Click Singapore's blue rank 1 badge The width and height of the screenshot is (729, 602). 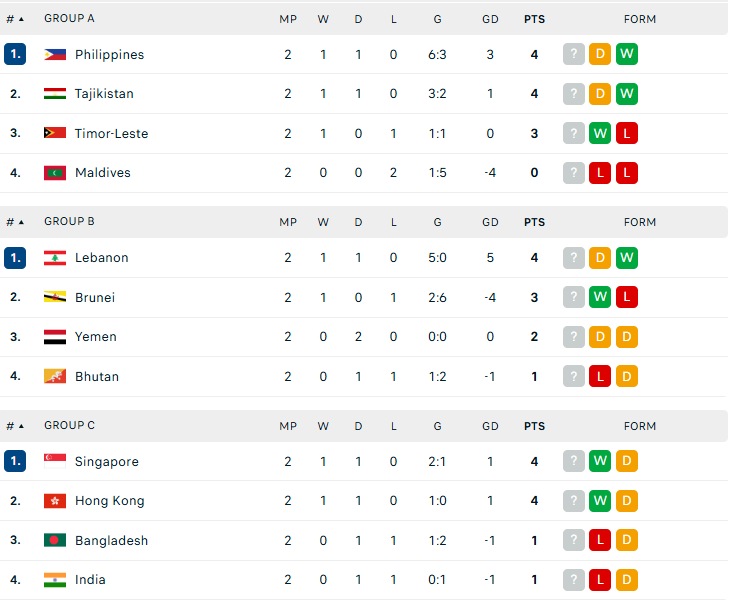point(15,462)
